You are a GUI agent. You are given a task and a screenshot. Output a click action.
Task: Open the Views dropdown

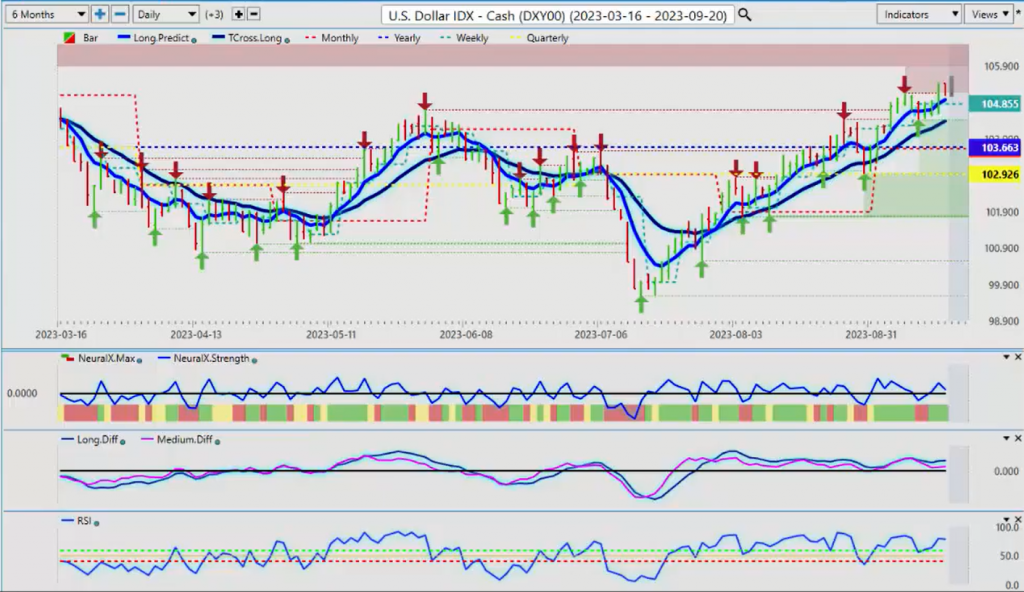(x=989, y=14)
